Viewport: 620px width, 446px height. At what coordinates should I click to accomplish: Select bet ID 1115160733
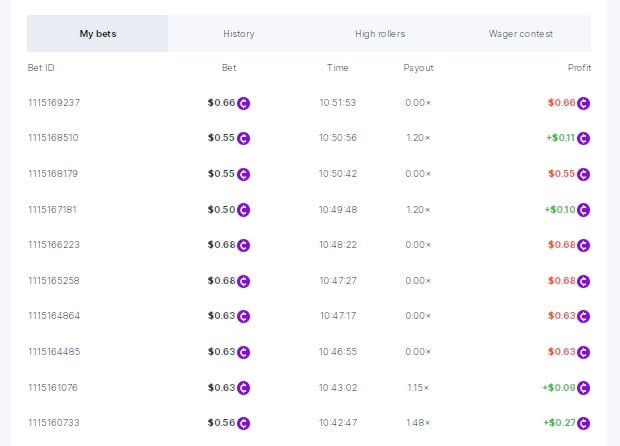point(52,423)
